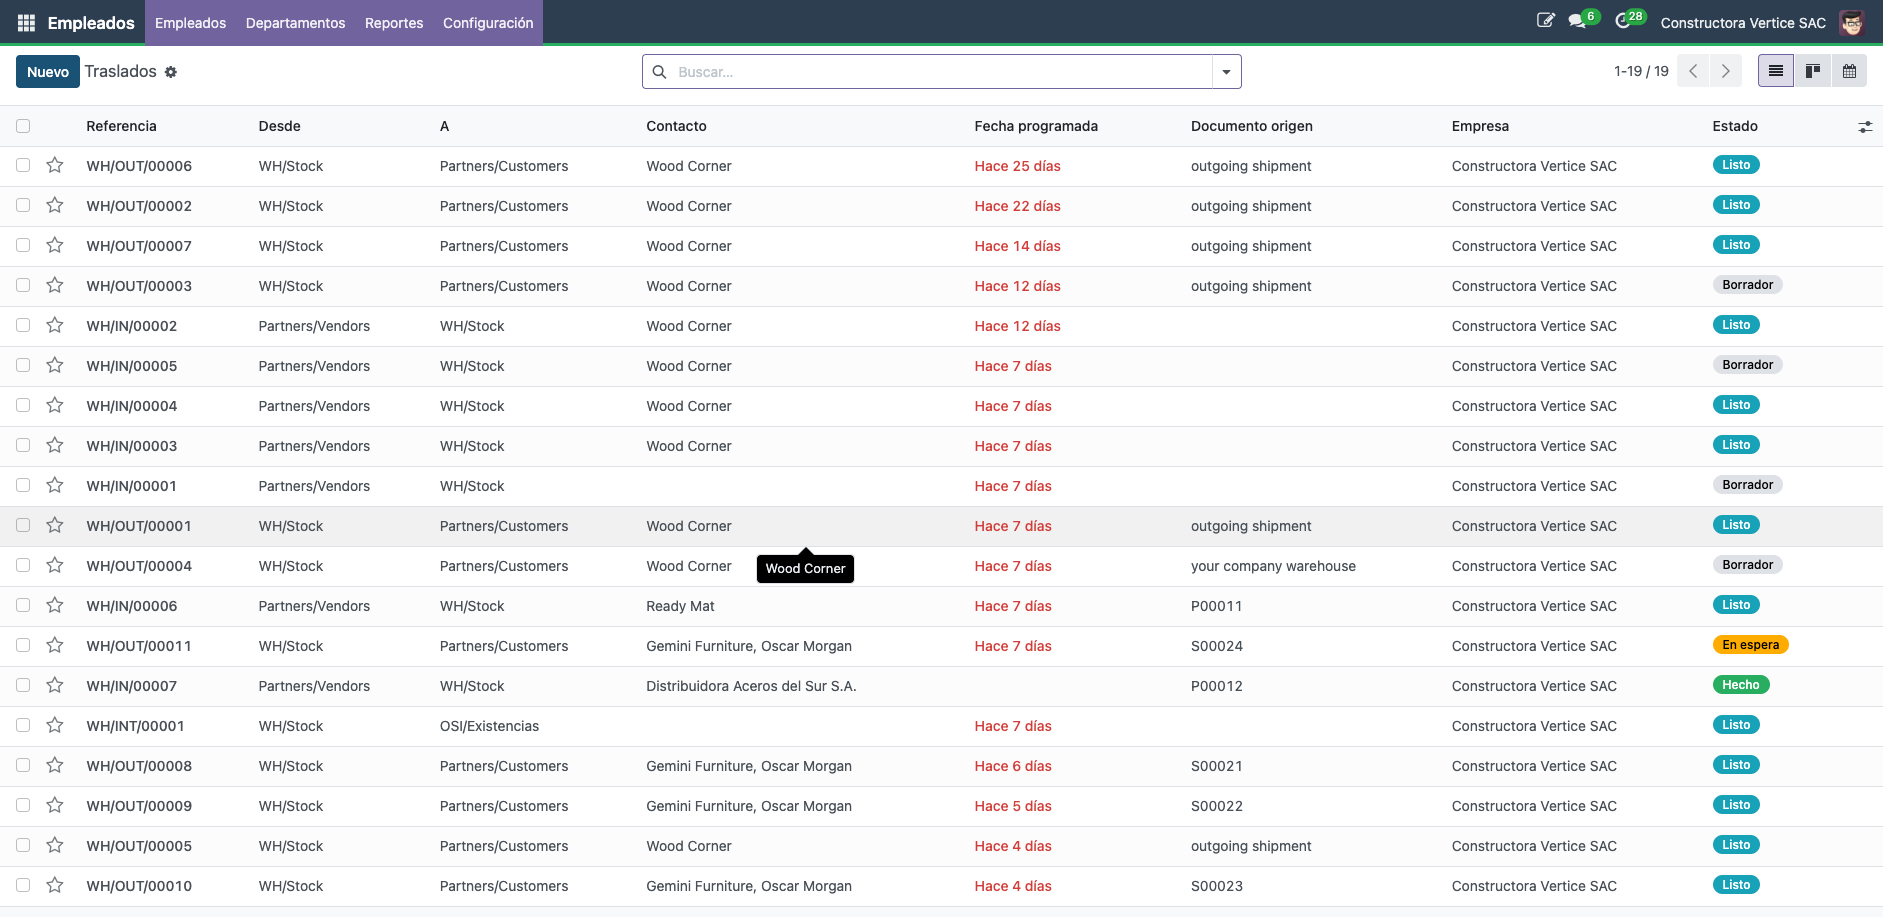The image size is (1883, 917).
Task: Select the WH/OUT/00008 row checkbox
Action: click(x=23, y=765)
